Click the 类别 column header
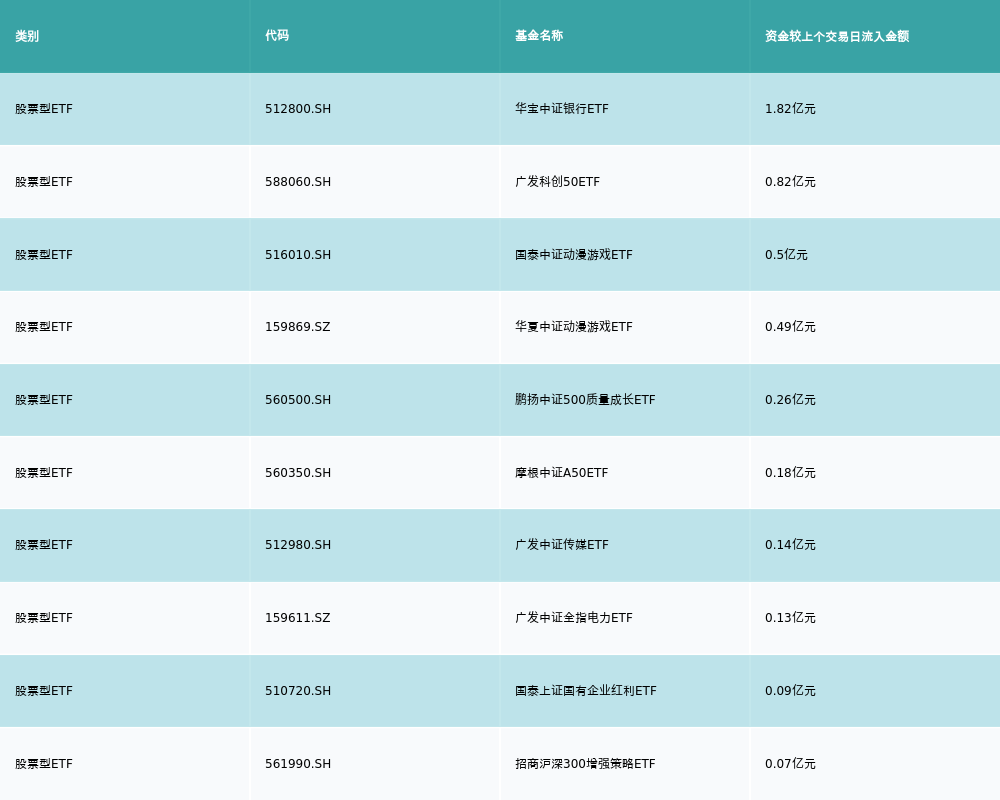Image resolution: width=1000 pixels, height=800 pixels. pos(27,36)
